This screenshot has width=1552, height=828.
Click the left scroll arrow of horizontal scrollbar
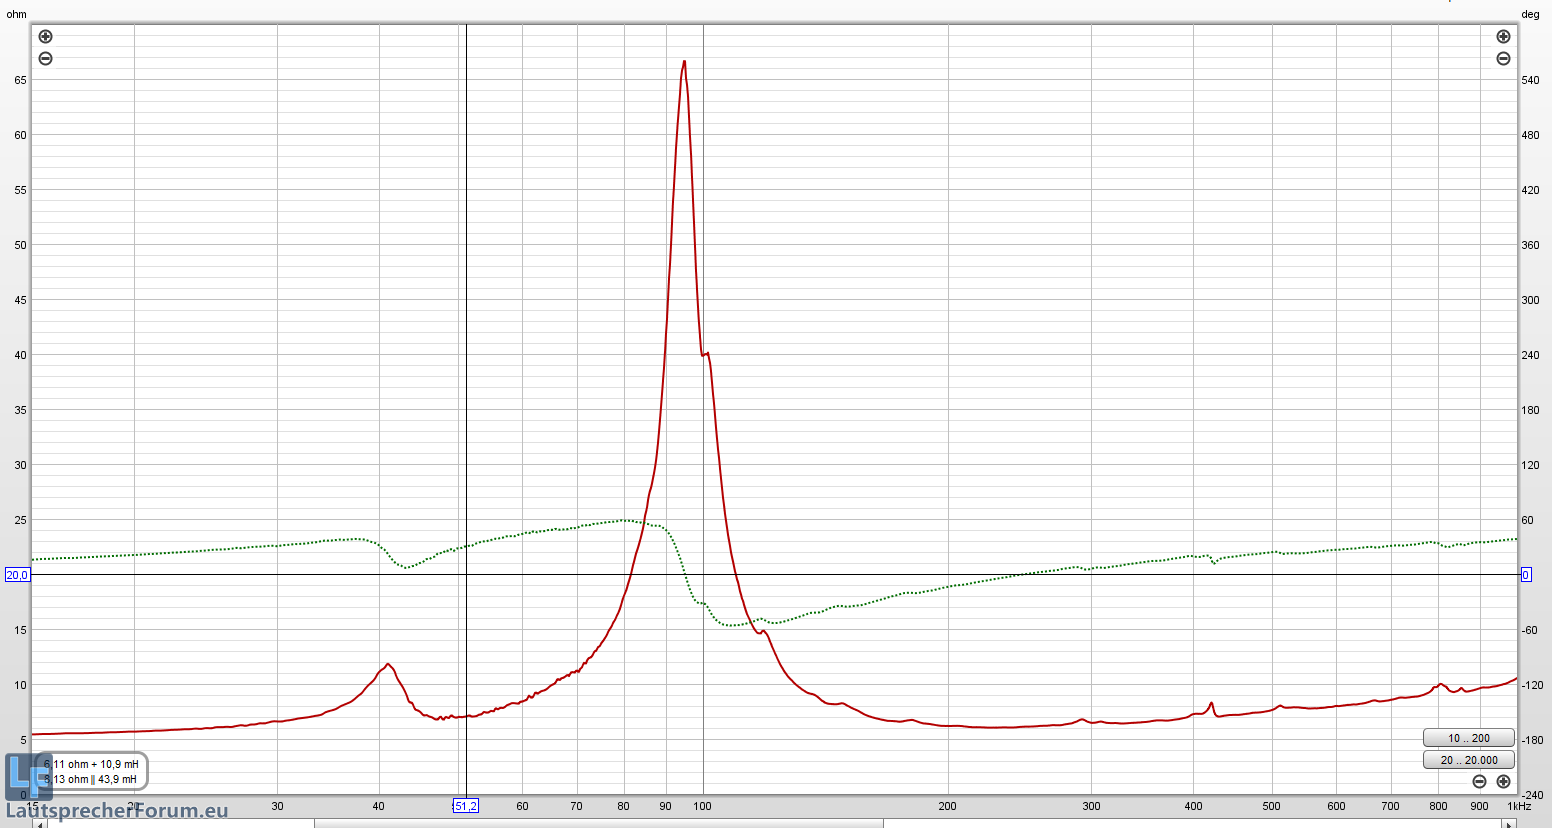pos(40,824)
